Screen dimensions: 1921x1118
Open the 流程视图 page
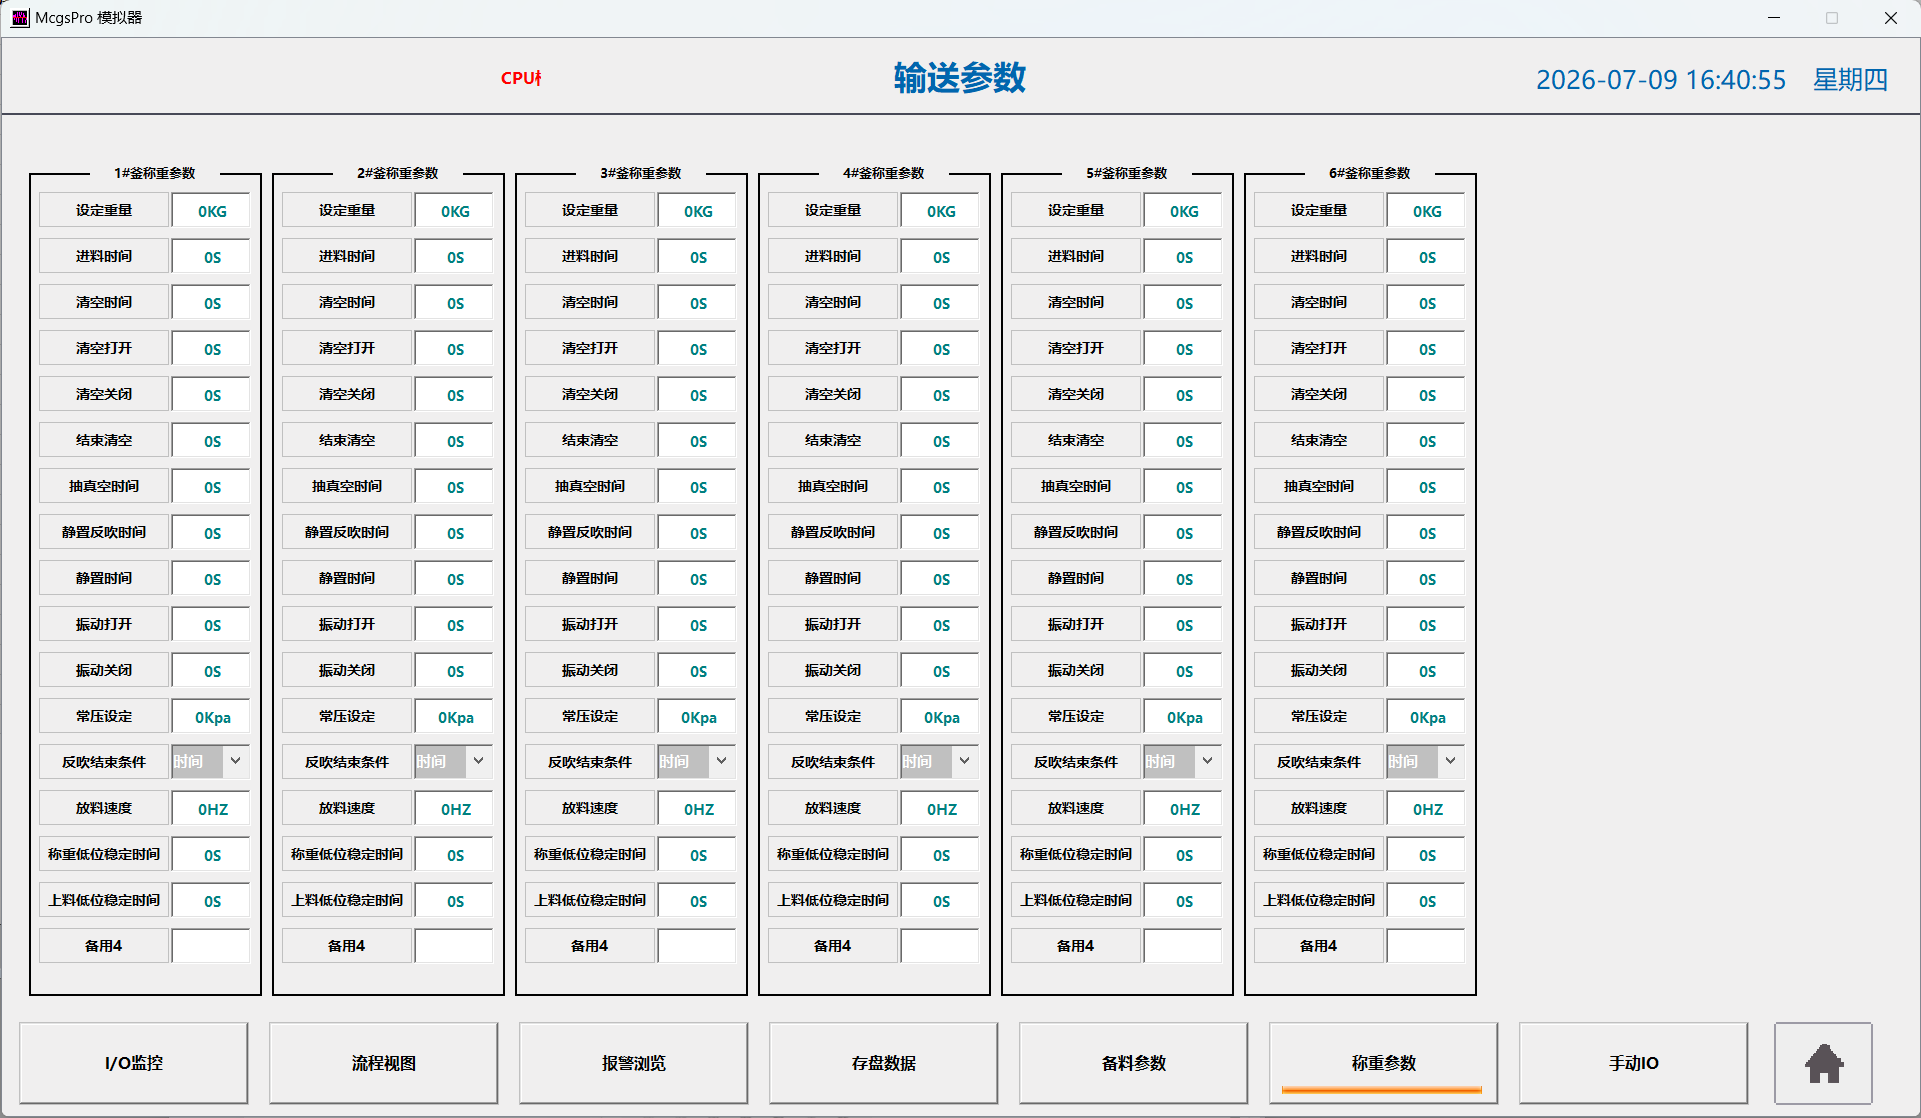point(384,1063)
